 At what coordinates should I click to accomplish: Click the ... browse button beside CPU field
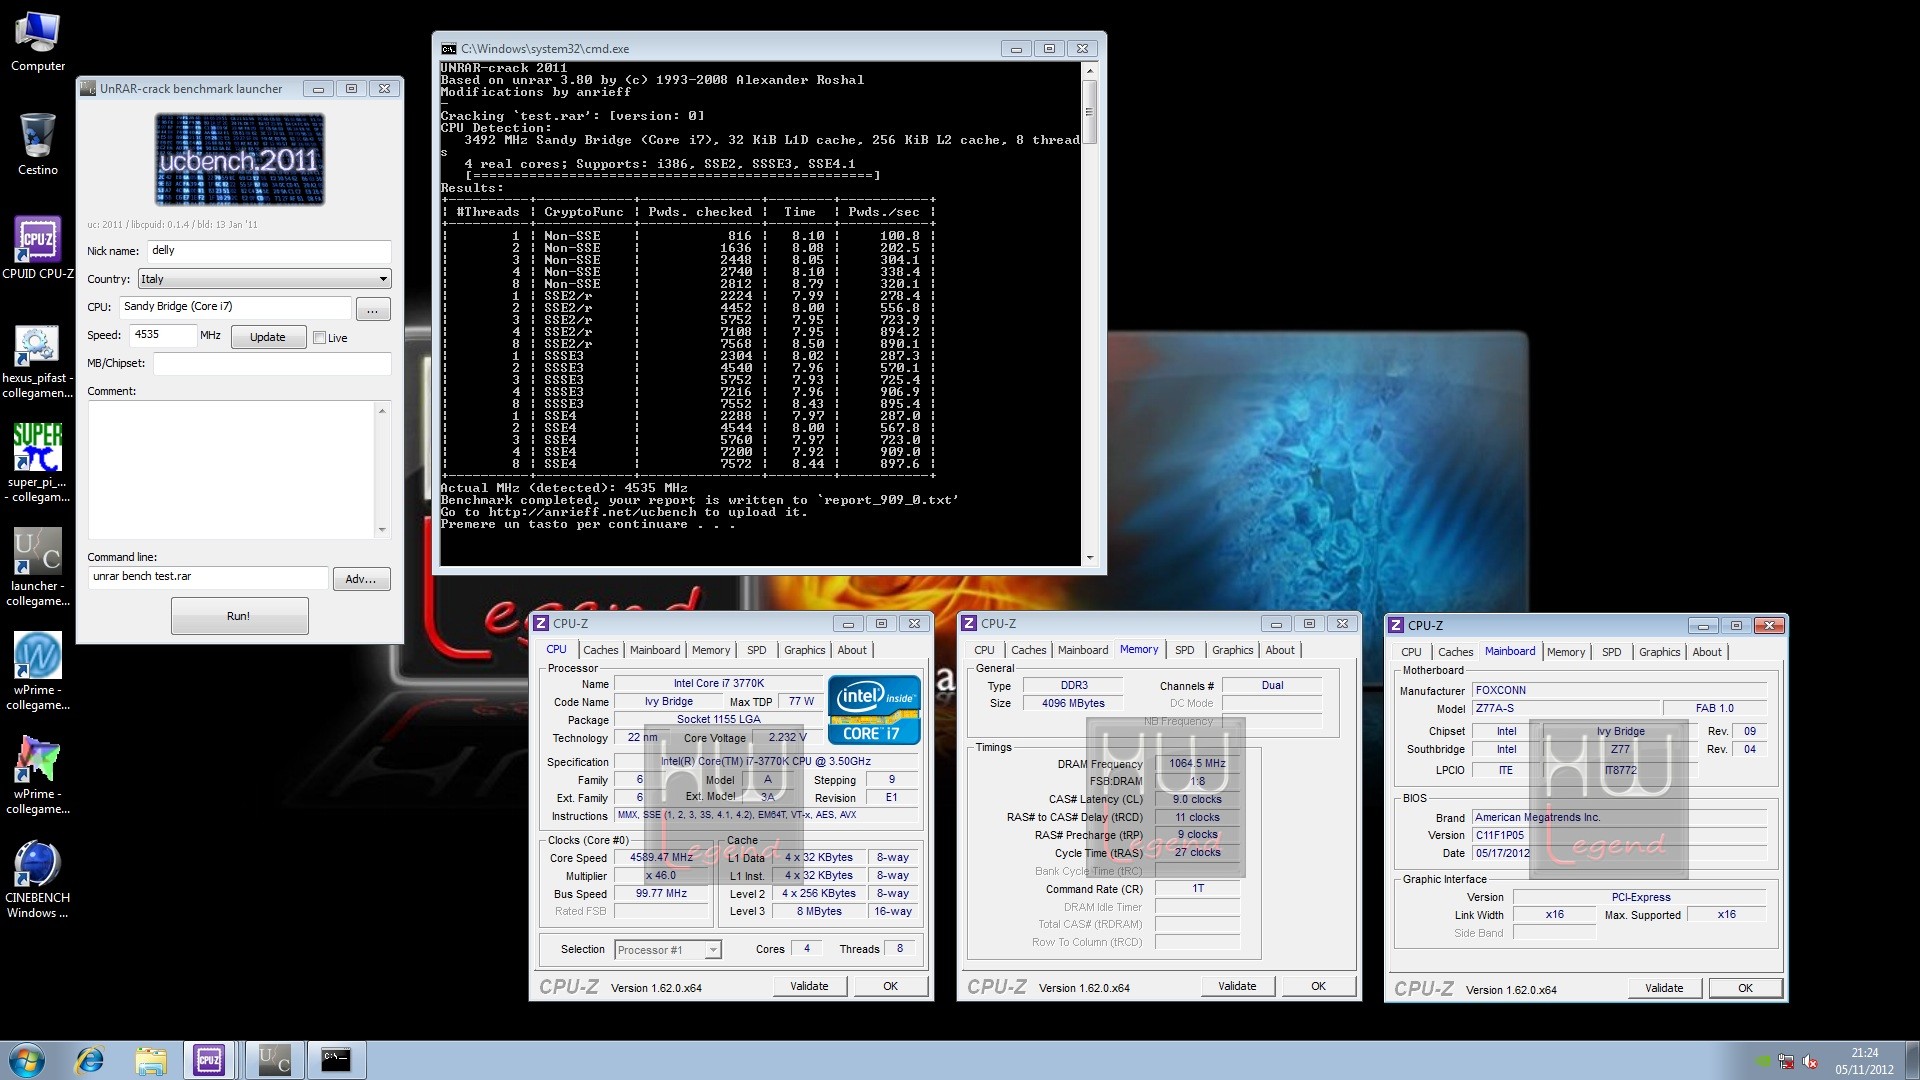click(x=373, y=309)
